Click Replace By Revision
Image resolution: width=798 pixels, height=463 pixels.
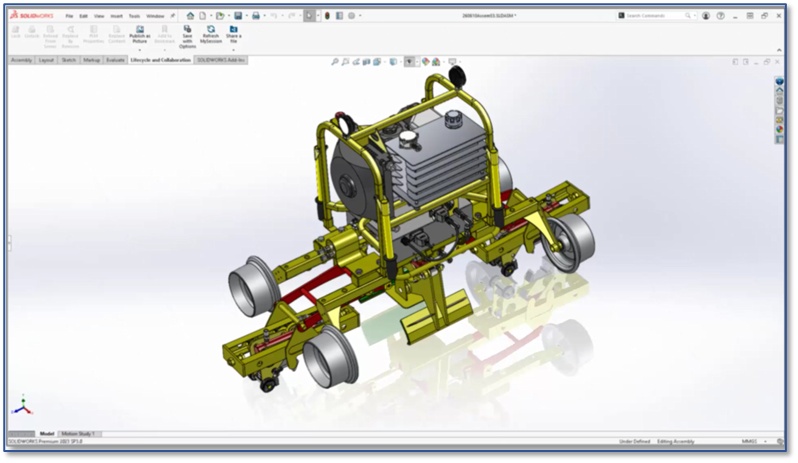pos(70,37)
